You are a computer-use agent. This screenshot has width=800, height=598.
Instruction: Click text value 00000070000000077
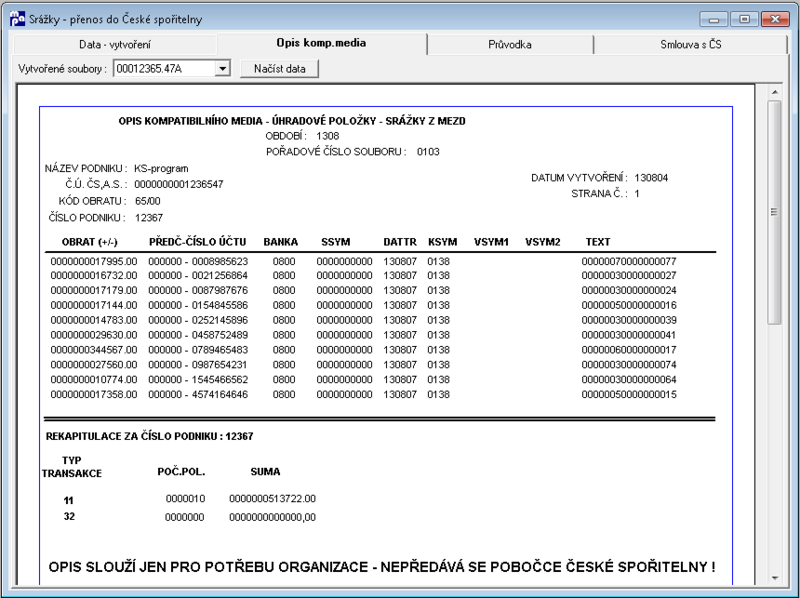click(629, 261)
